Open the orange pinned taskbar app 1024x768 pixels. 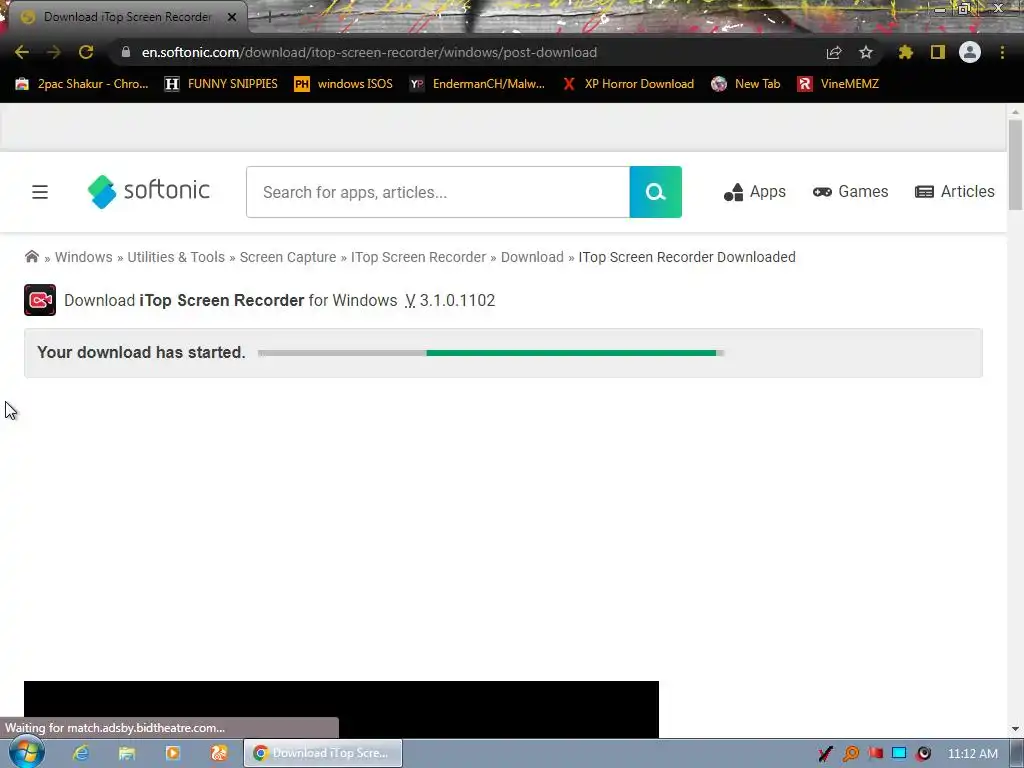click(219, 754)
